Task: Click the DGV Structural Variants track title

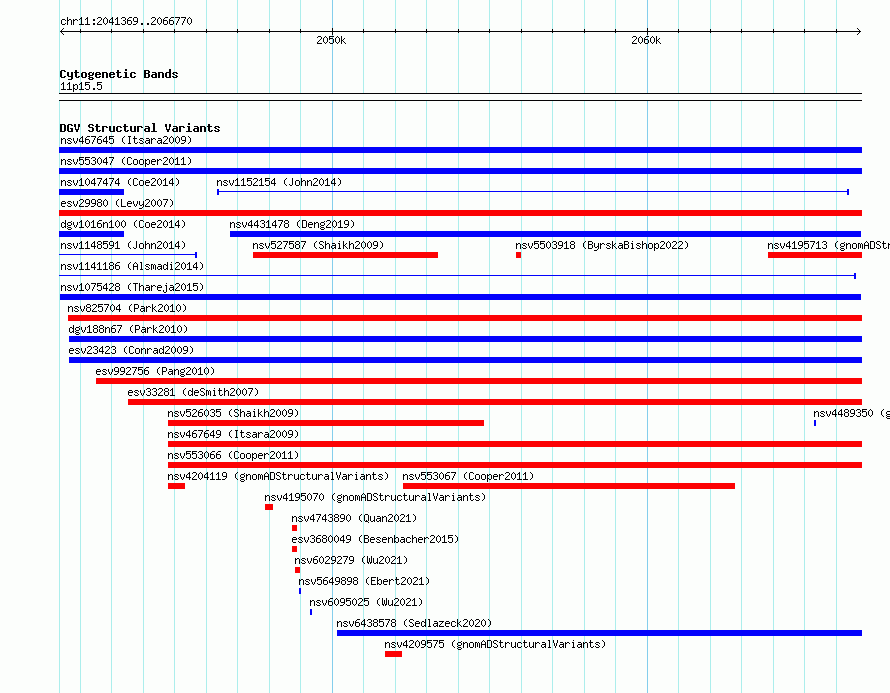Action: (x=140, y=128)
